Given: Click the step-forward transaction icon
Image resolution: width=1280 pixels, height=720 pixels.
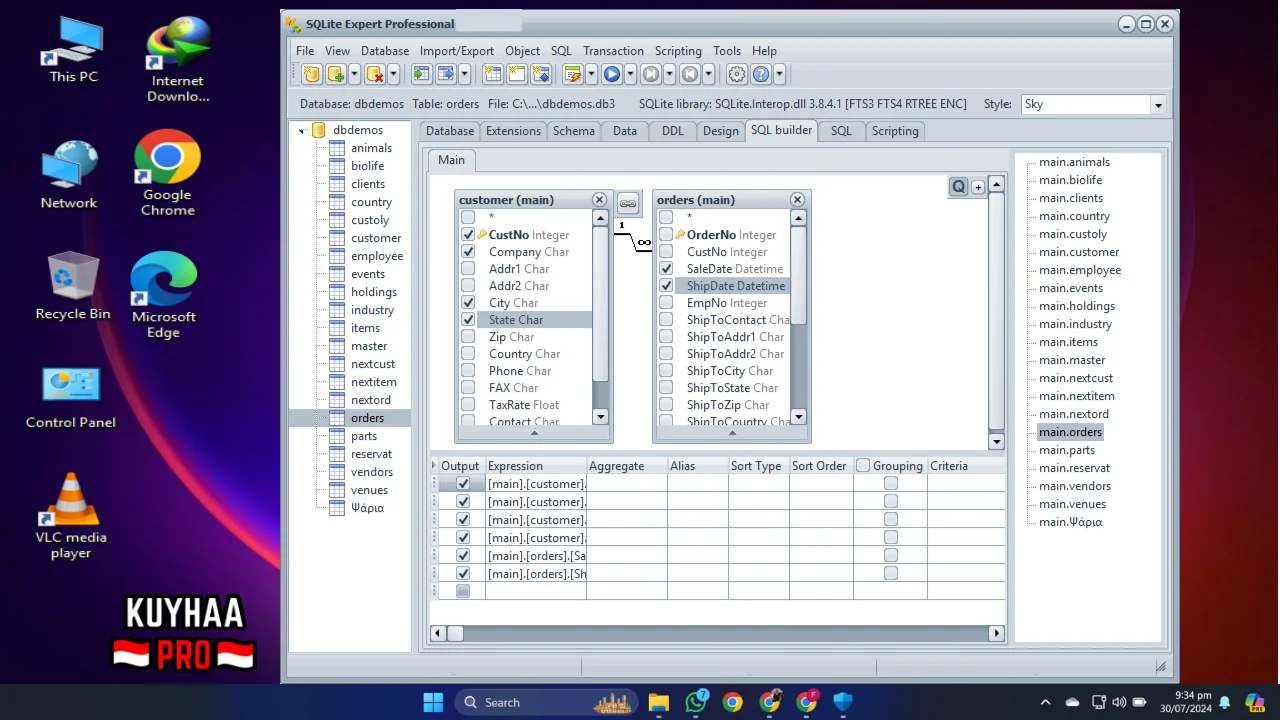Looking at the screenshot, I should [650, 74].
